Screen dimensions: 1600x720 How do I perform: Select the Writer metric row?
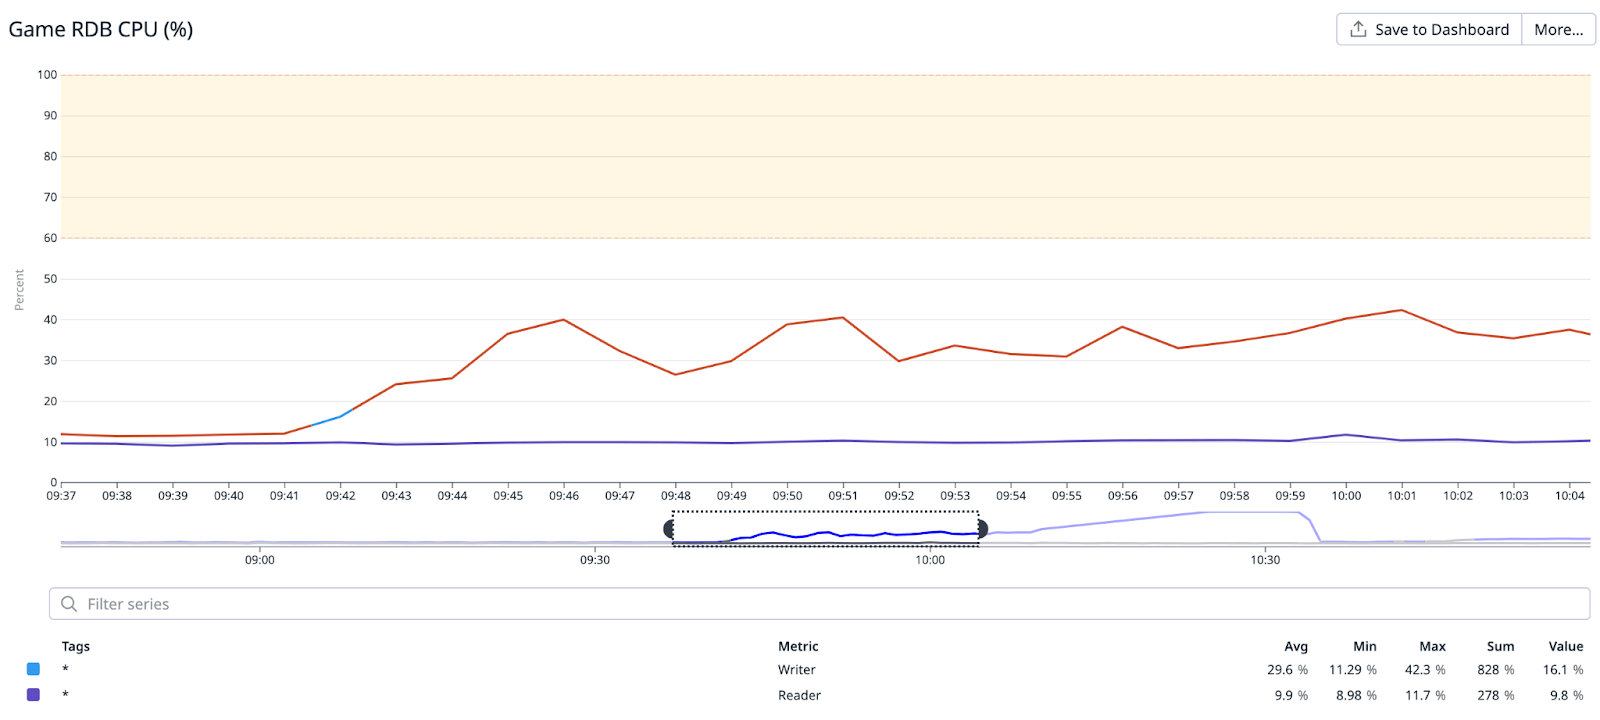pyautogui.click(x=805, y=669)
